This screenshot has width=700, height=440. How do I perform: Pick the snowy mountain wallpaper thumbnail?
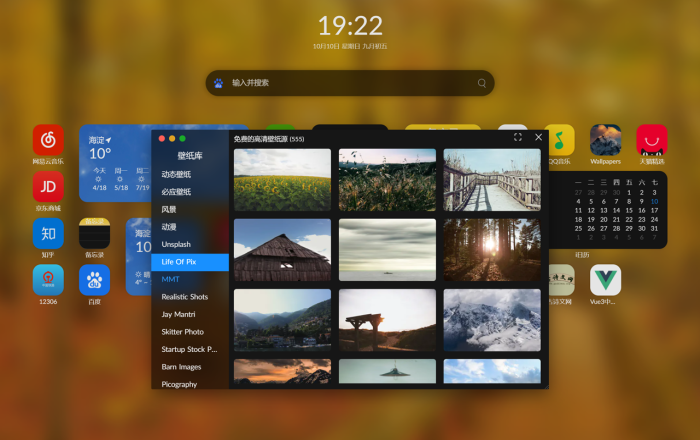[x=492, y=320]
